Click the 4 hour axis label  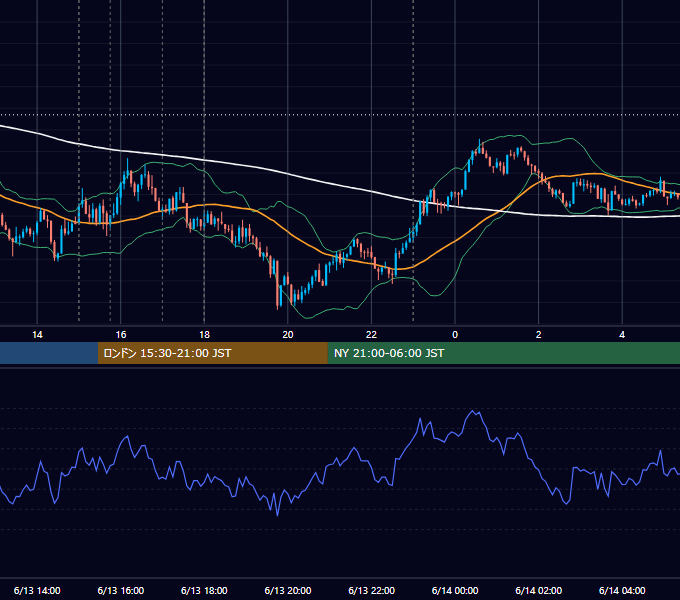click(x=622, y=335)
